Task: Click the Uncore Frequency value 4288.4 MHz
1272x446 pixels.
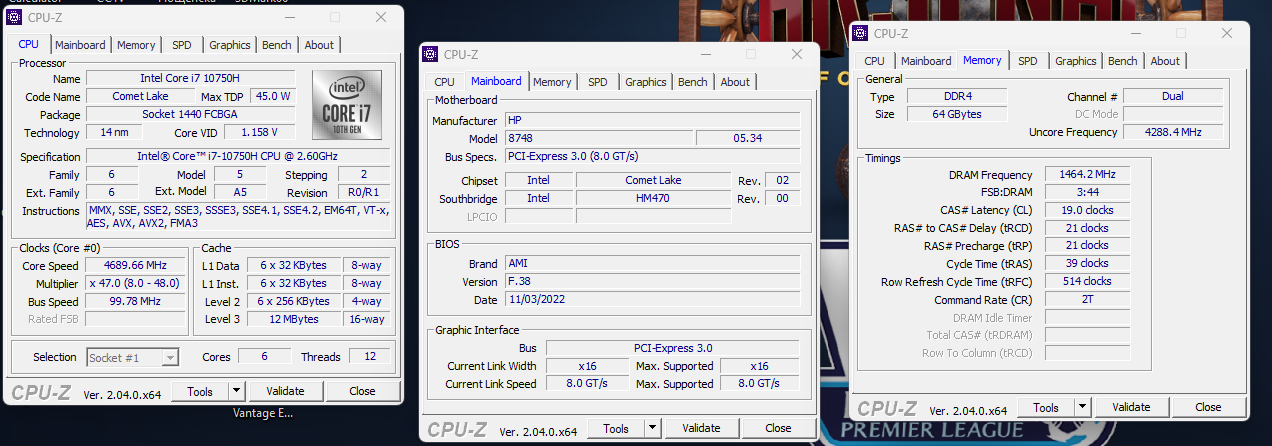Action: pyautogui.click(x=1173, y=132)
